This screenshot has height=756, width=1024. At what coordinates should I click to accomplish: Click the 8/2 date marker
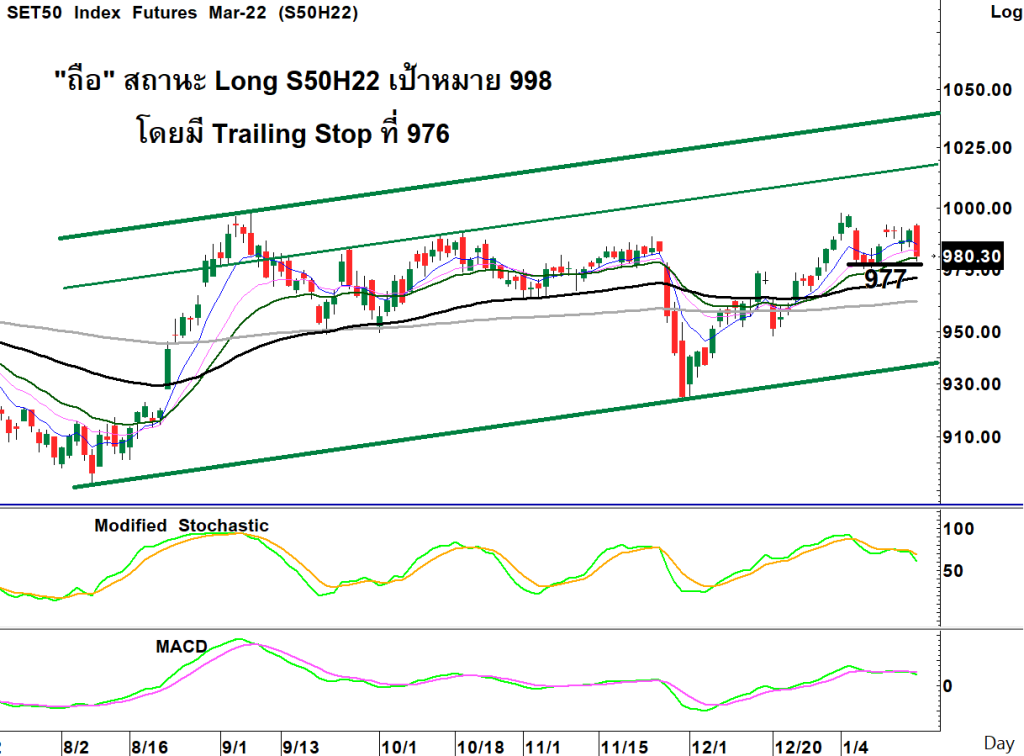pos(76,747)
